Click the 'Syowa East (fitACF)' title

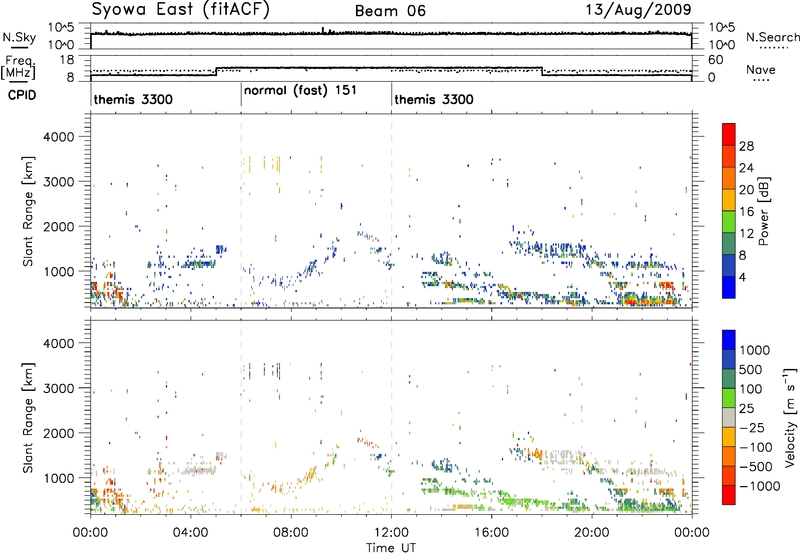181,10
